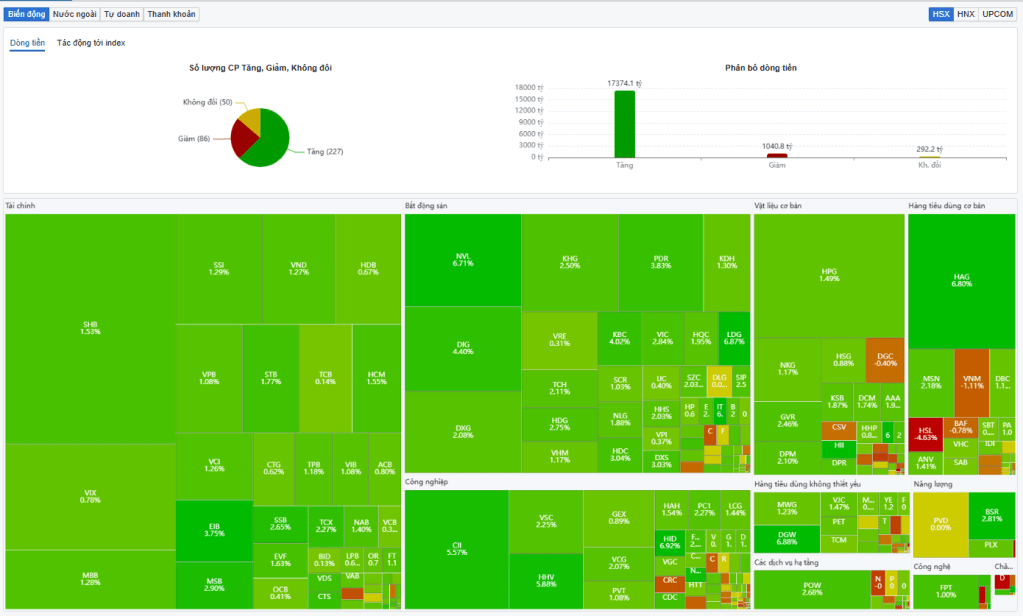Image resolution: width=1023 pixels, height=616 pixels.
Task: Click the yellow PVD tile in Năng lượng
Action: (940, 523)
